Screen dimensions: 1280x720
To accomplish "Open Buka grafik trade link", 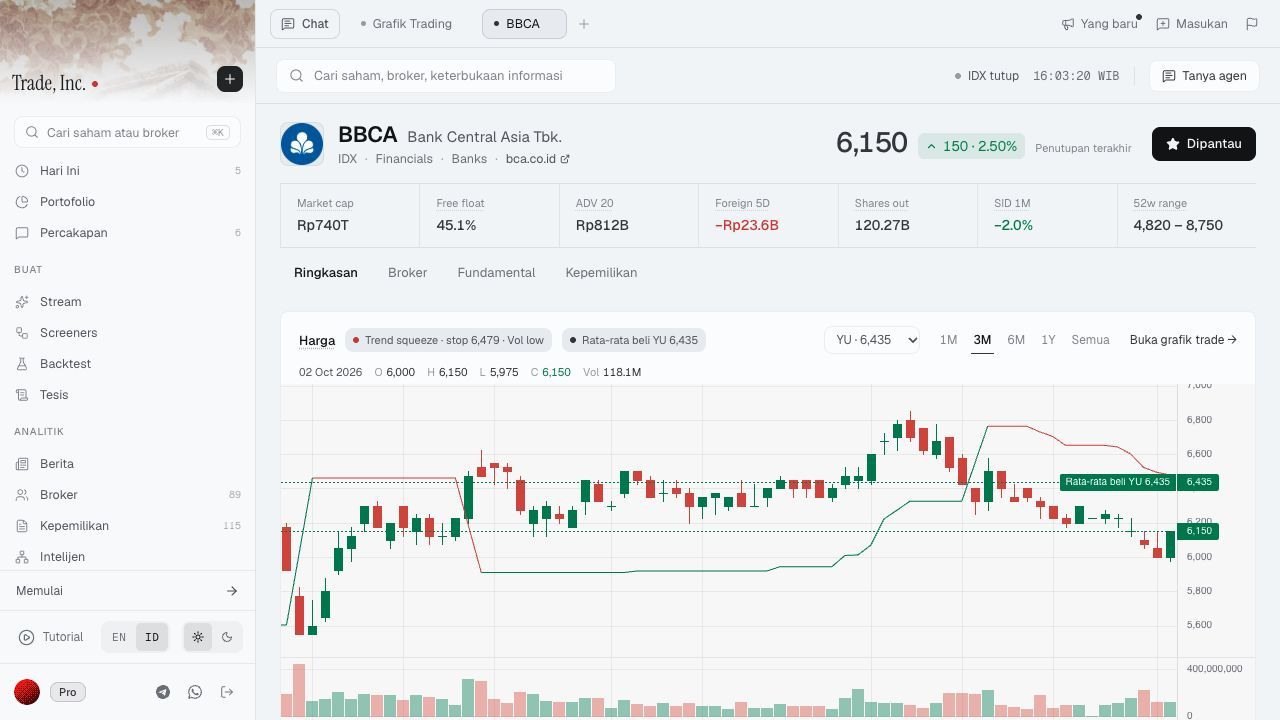I will point(1183,340).
